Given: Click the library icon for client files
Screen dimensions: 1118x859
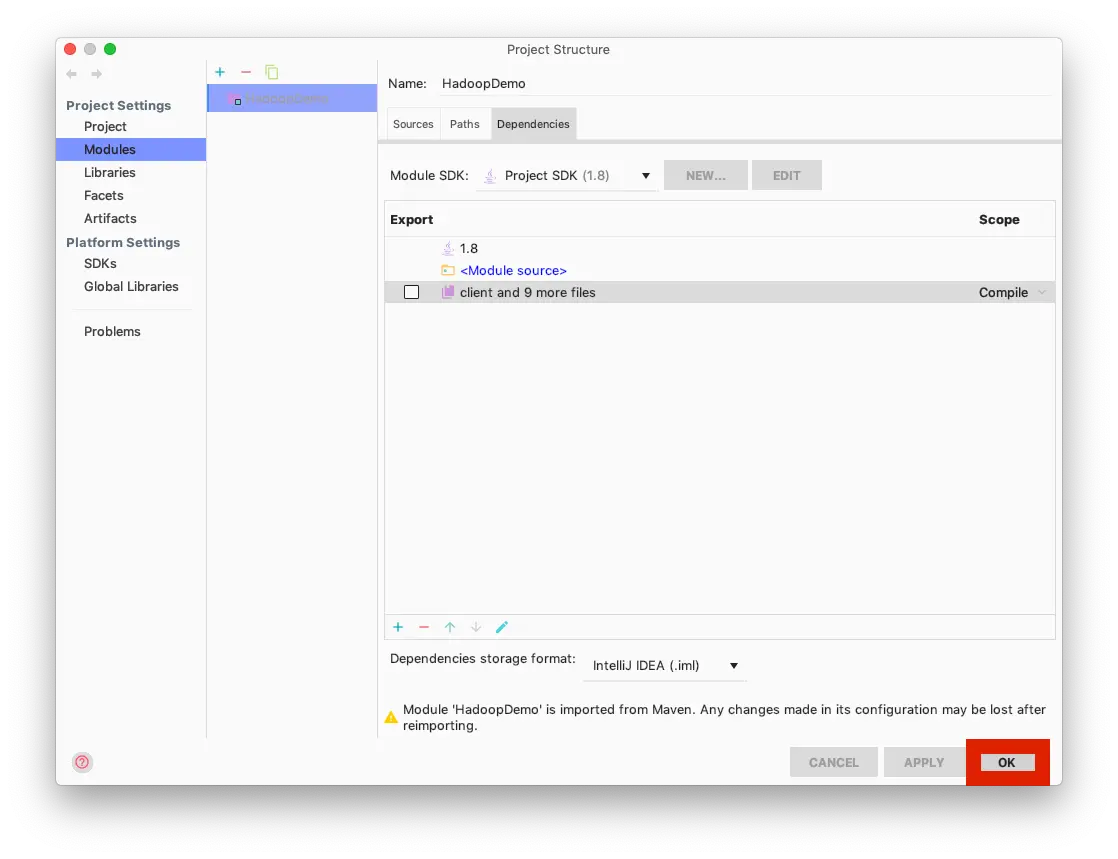Looking at the screenshot, I should point(448,292).
